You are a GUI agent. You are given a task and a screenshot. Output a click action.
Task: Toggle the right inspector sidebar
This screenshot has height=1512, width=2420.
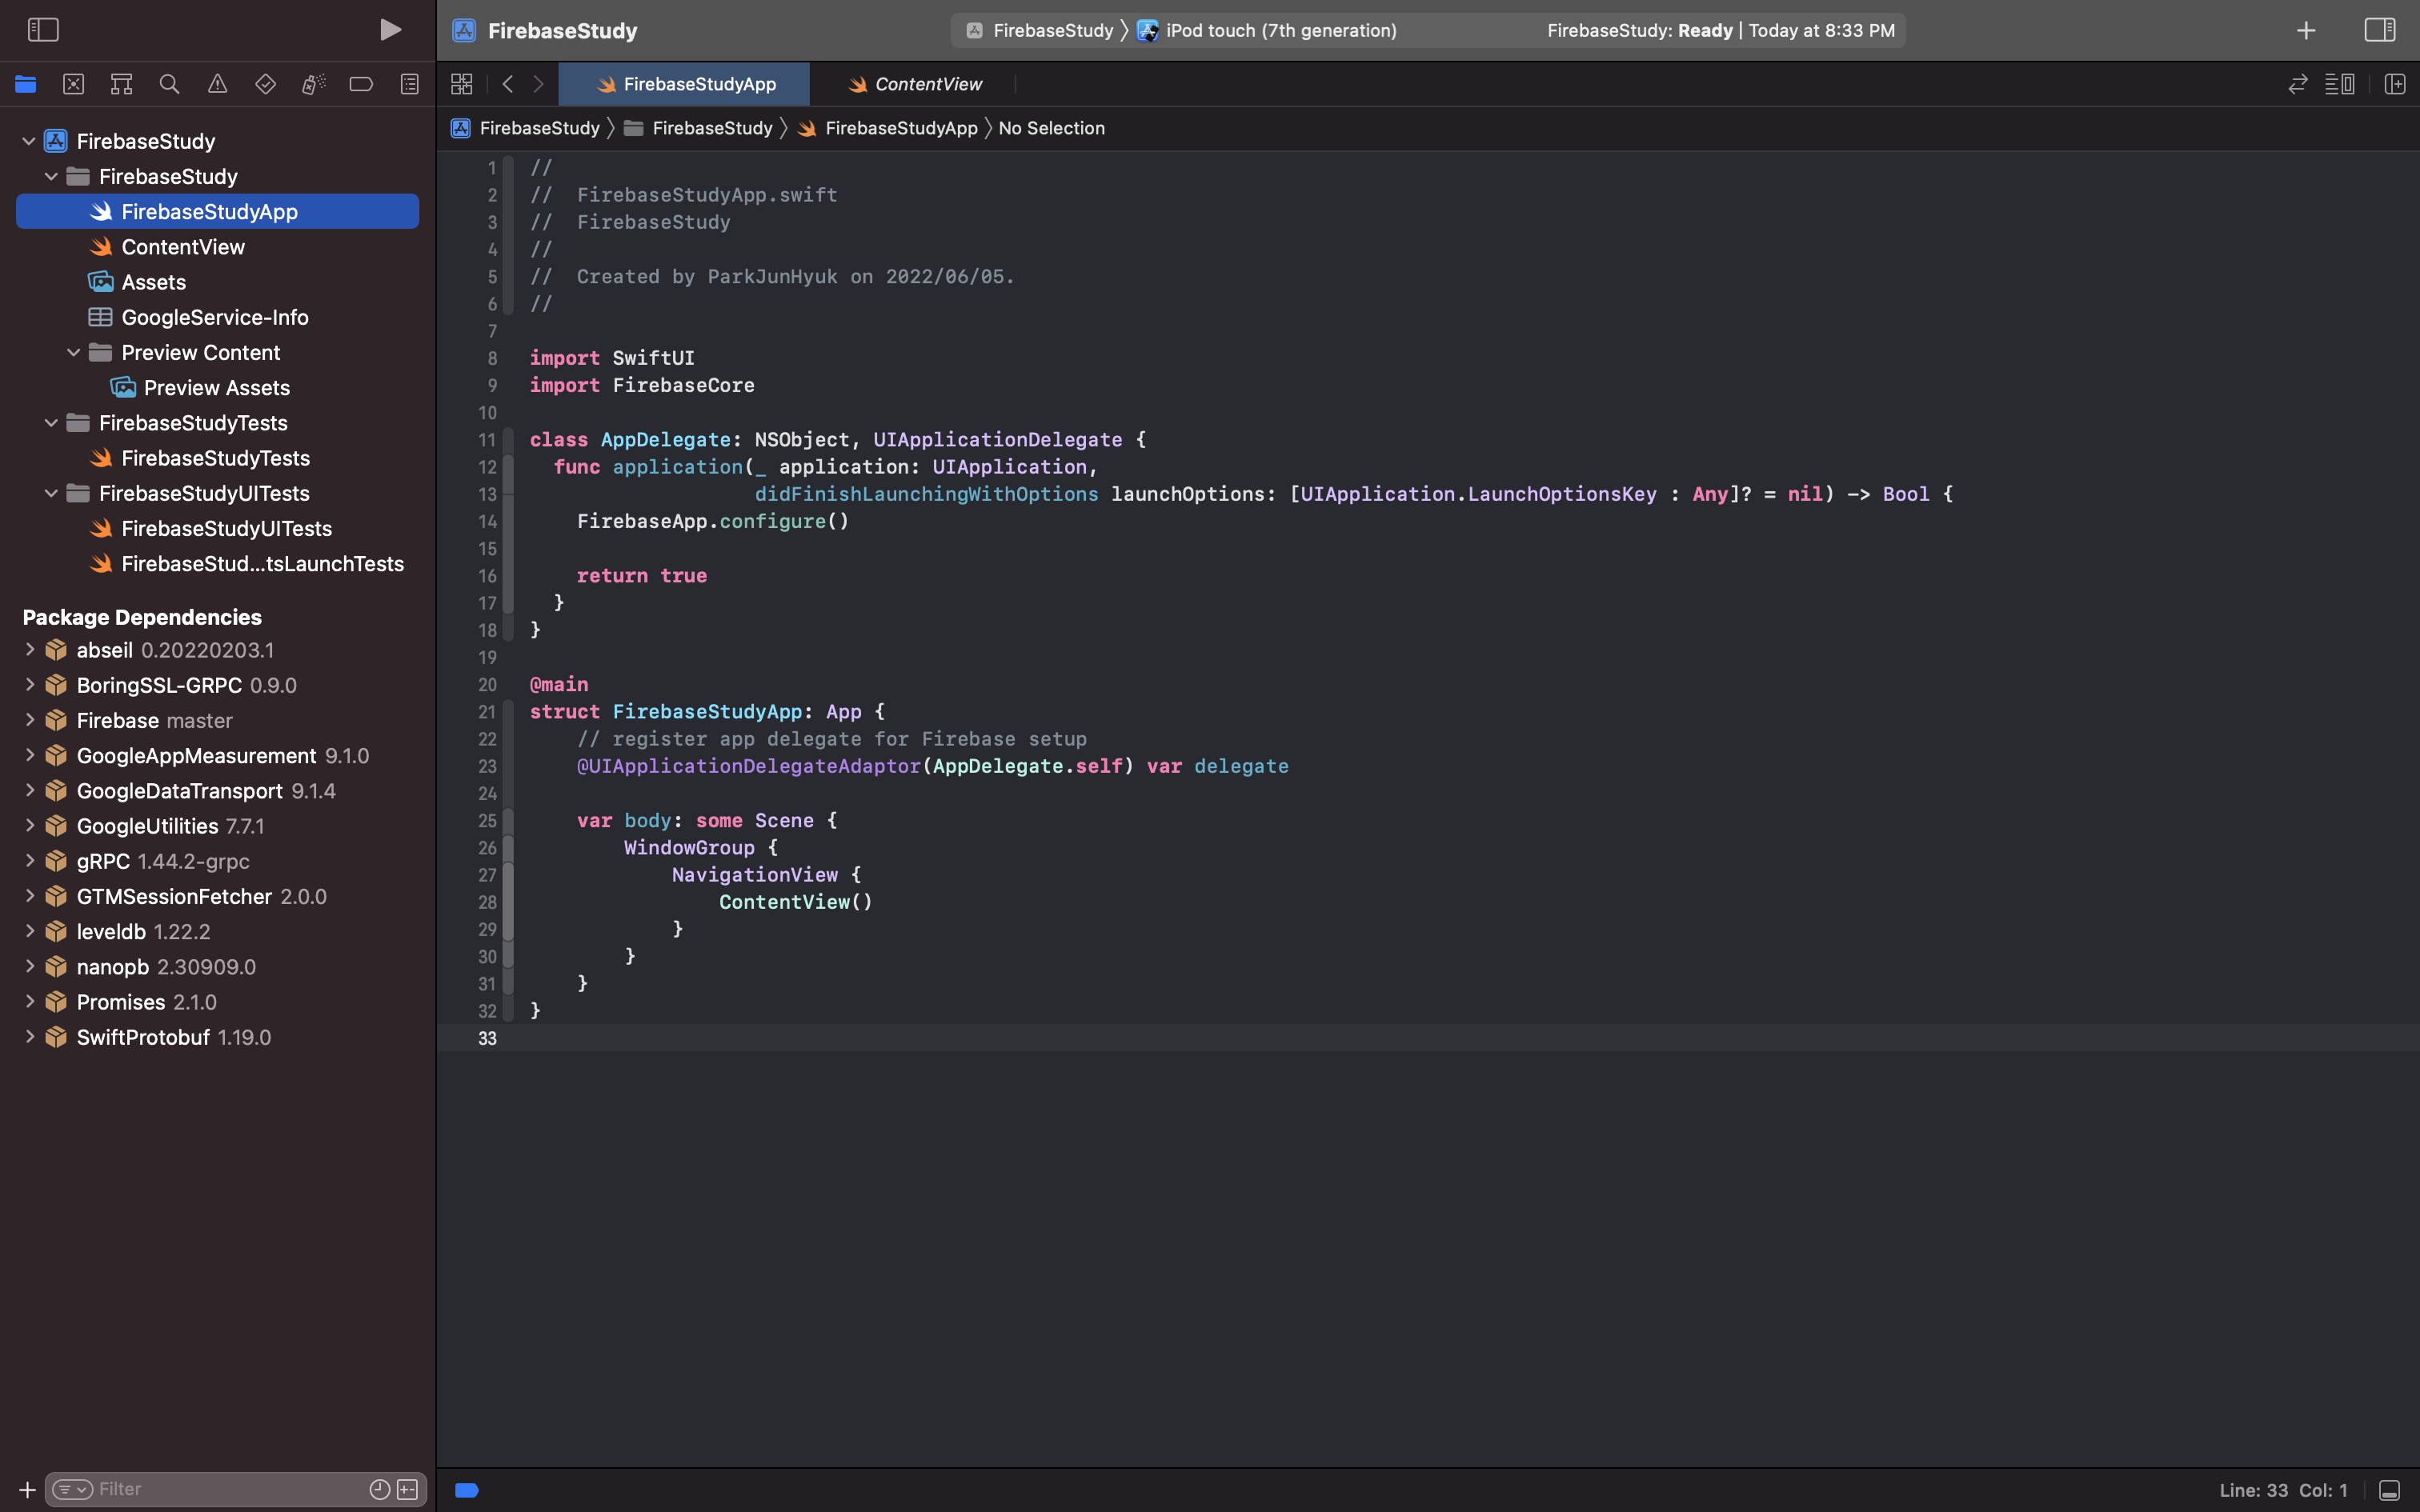[2380, 30]
